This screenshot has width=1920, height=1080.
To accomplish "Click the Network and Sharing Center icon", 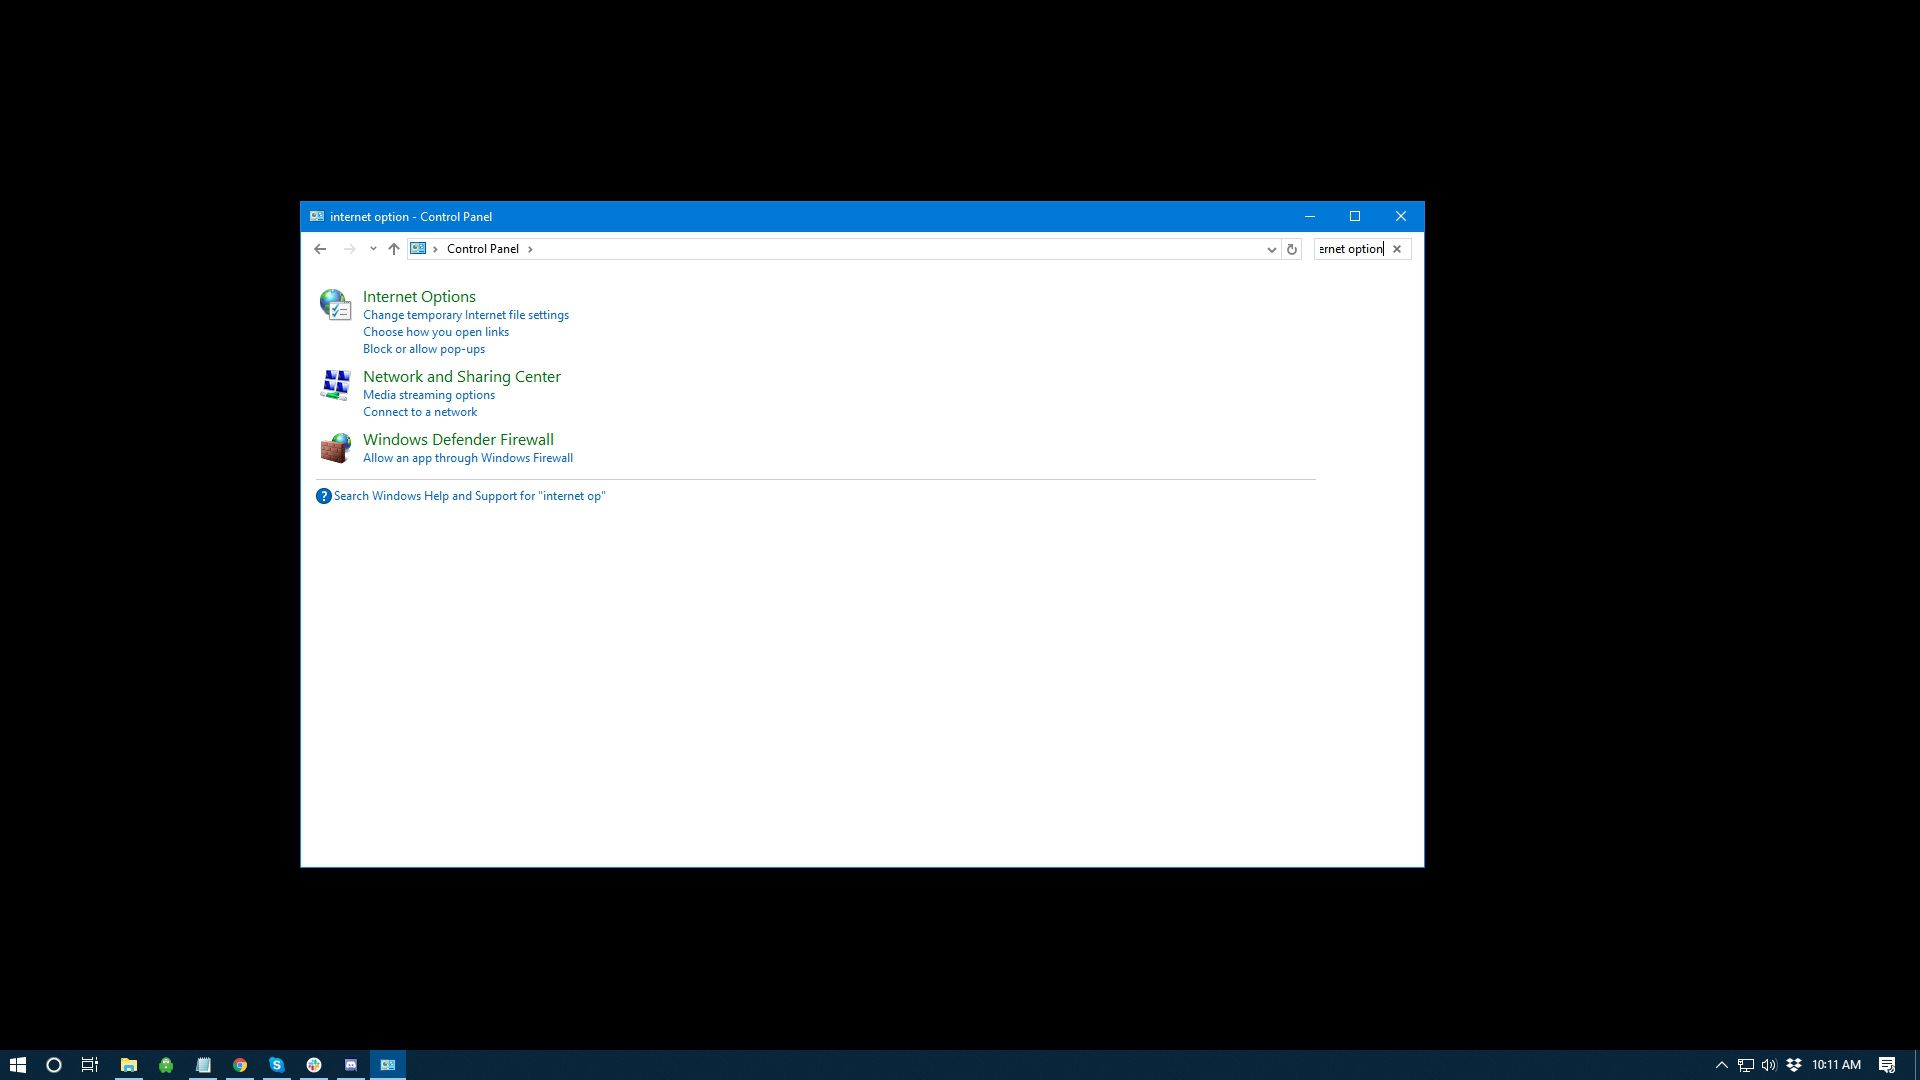I will [334, 384].
